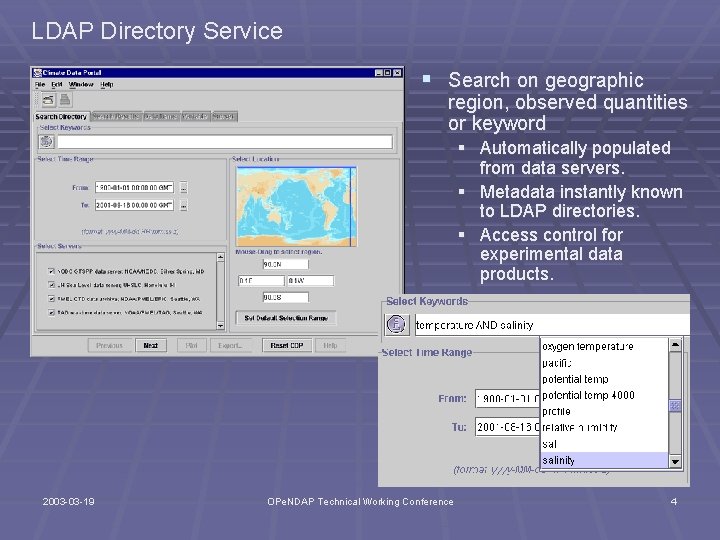This screenshot has height=540, width=720.
Task: Click the round keyword icon beside 'temperature AND salinity'
Action: (397, 324)
